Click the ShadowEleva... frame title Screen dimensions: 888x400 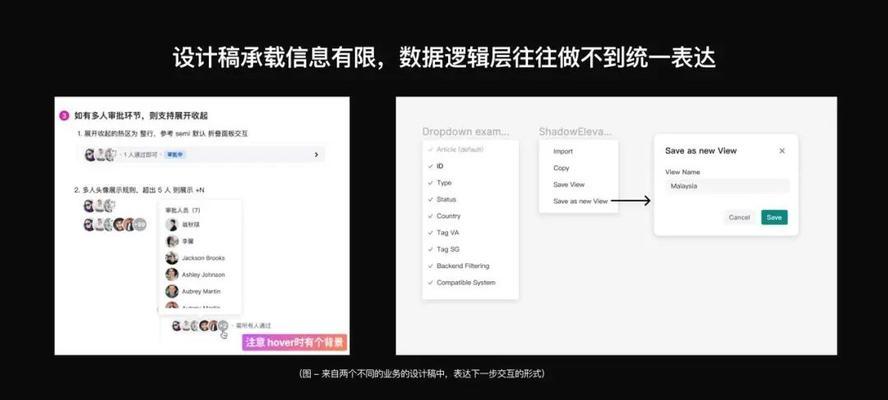coord(575,131)
